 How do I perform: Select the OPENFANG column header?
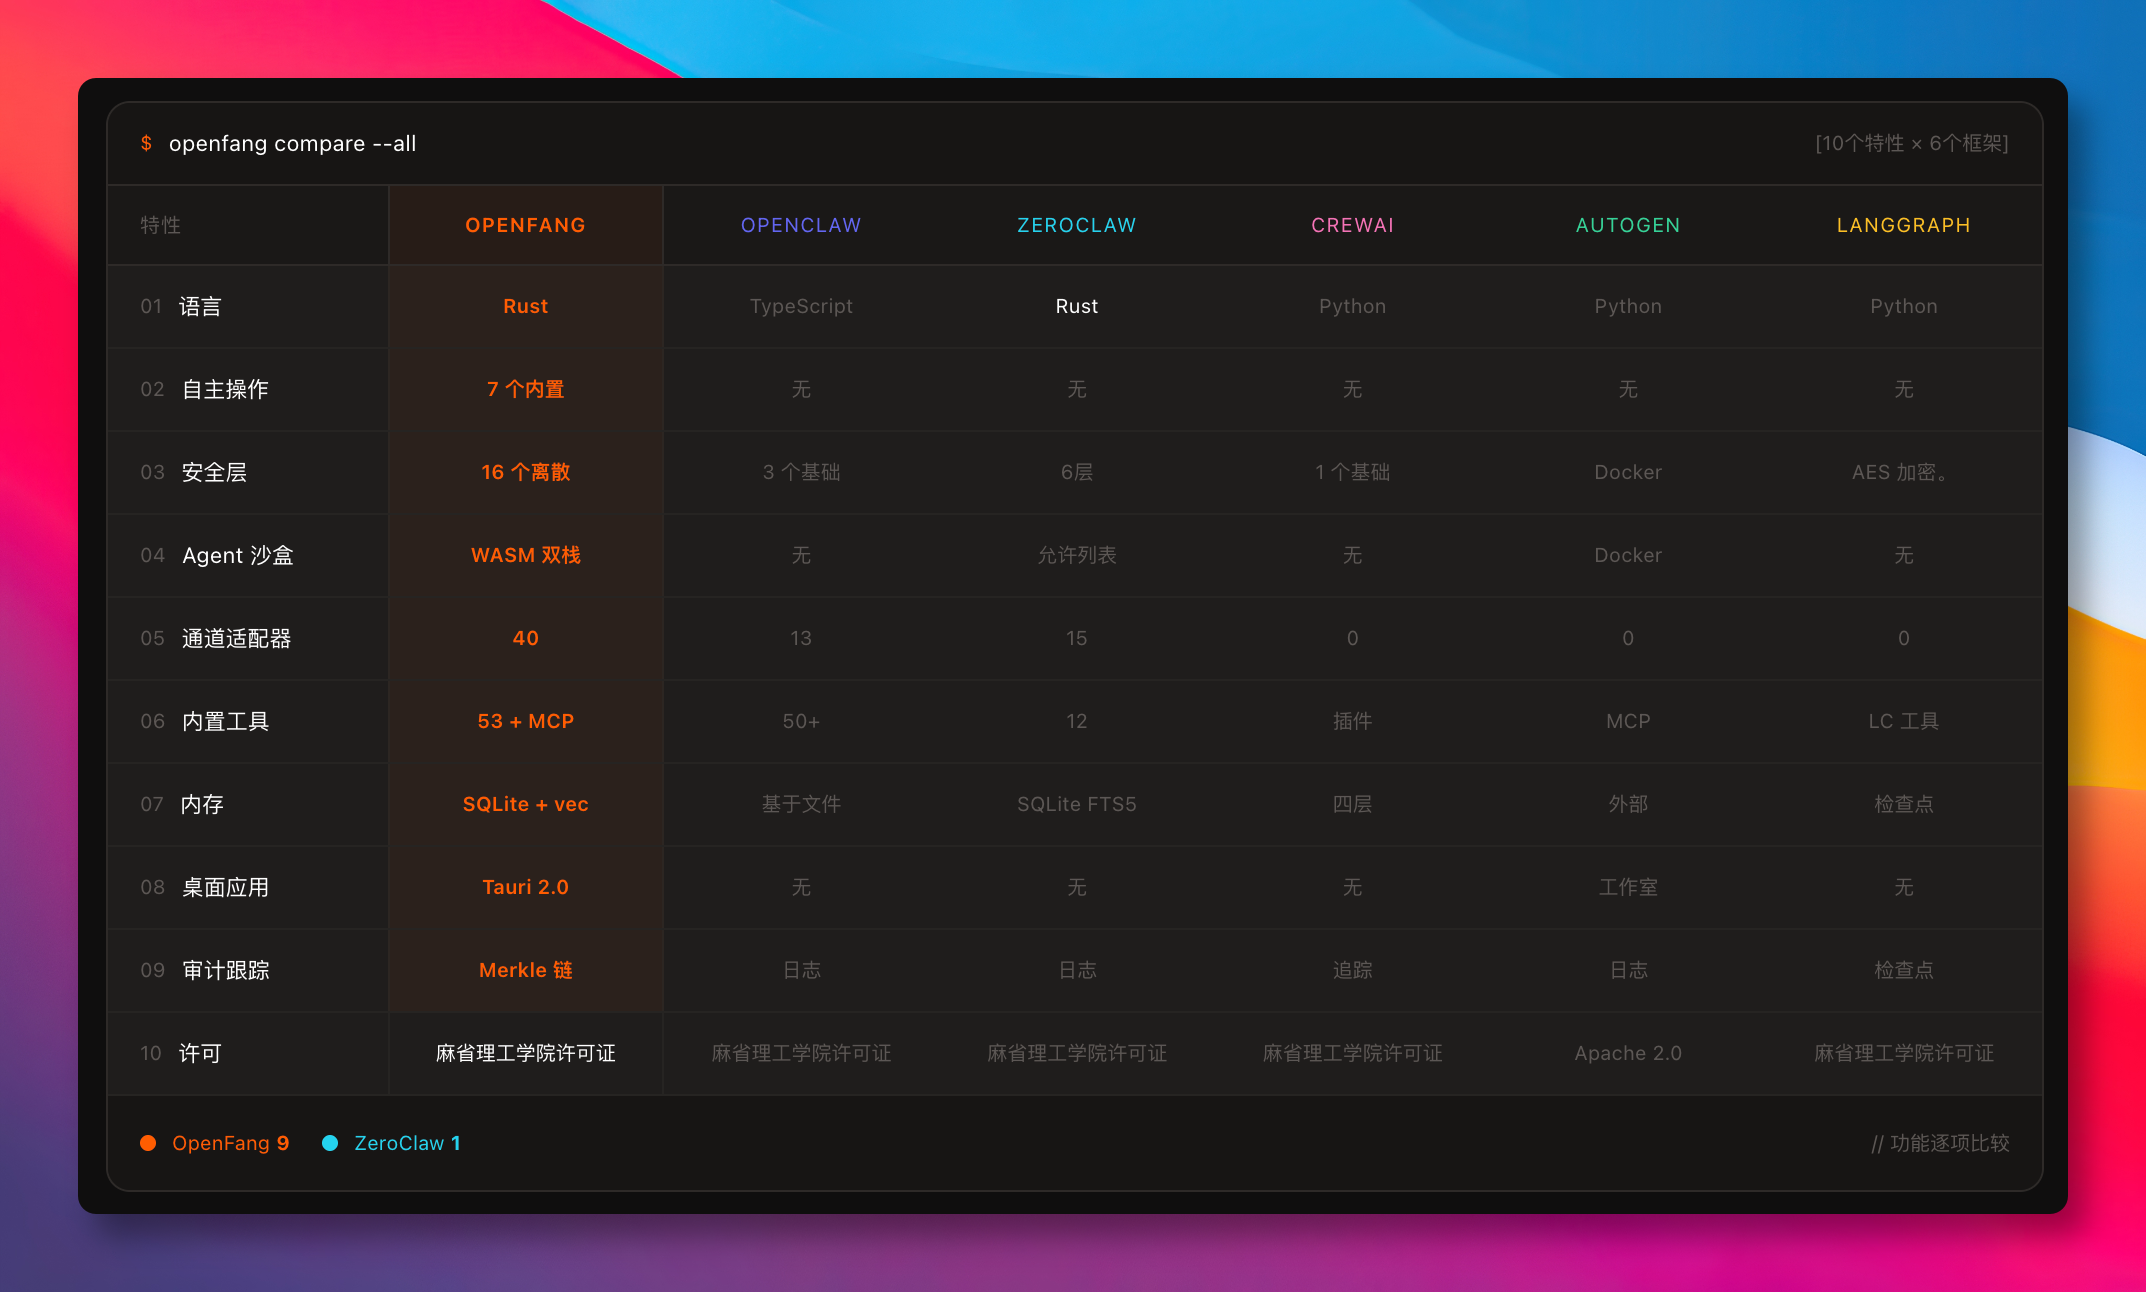coord(525,225)
